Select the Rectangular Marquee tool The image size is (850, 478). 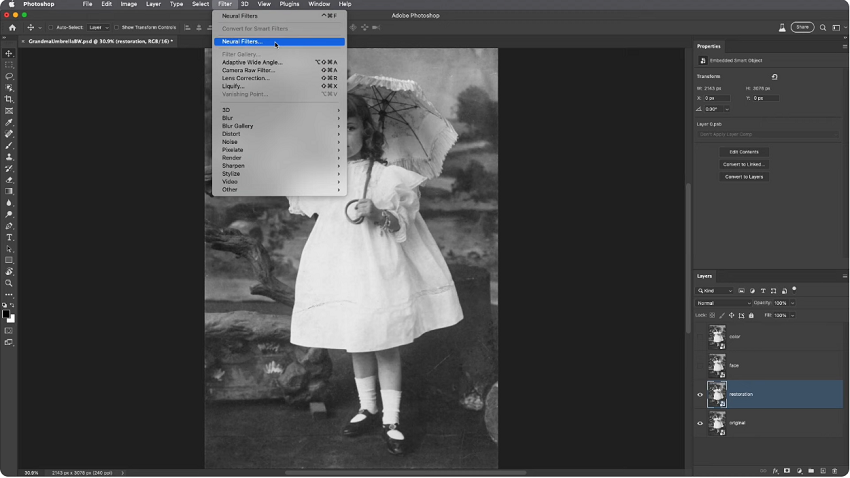coord(9,65)
